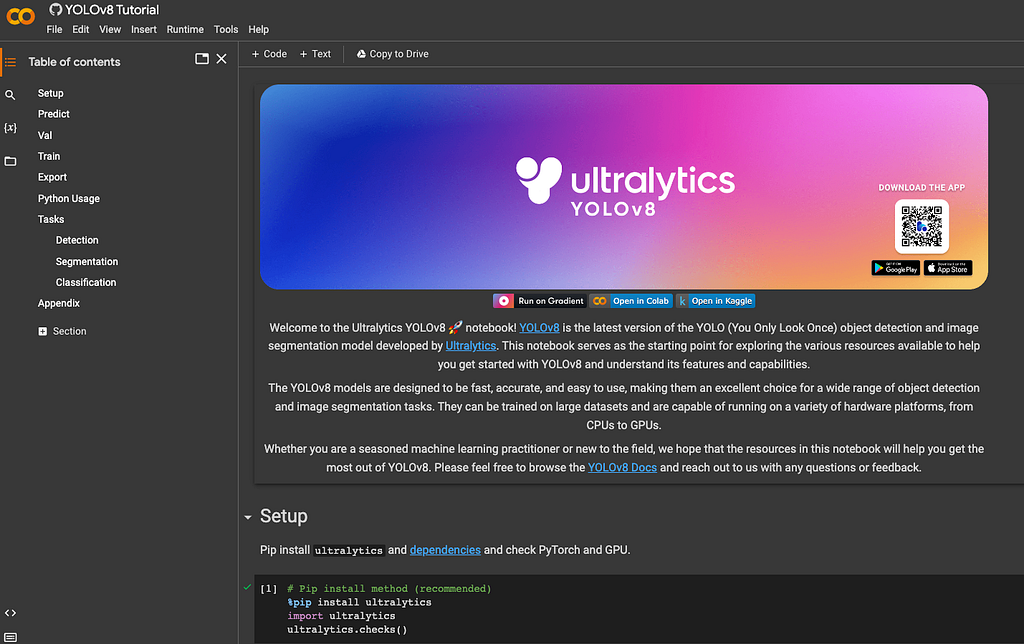Screen dimensions: 1024x644
Task: Collapse the Setup section arrow
Action: pyautogui.click(x=248, y=517)
